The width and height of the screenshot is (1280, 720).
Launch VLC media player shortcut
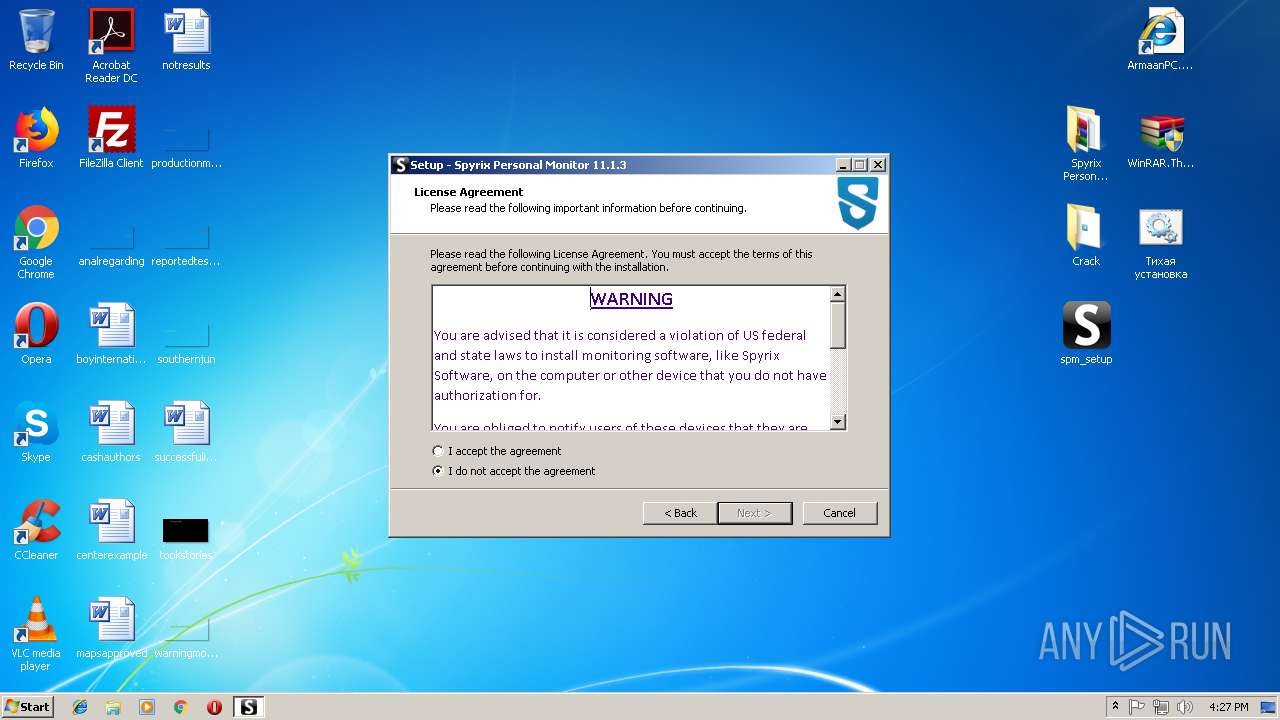(x=36, y=635)
